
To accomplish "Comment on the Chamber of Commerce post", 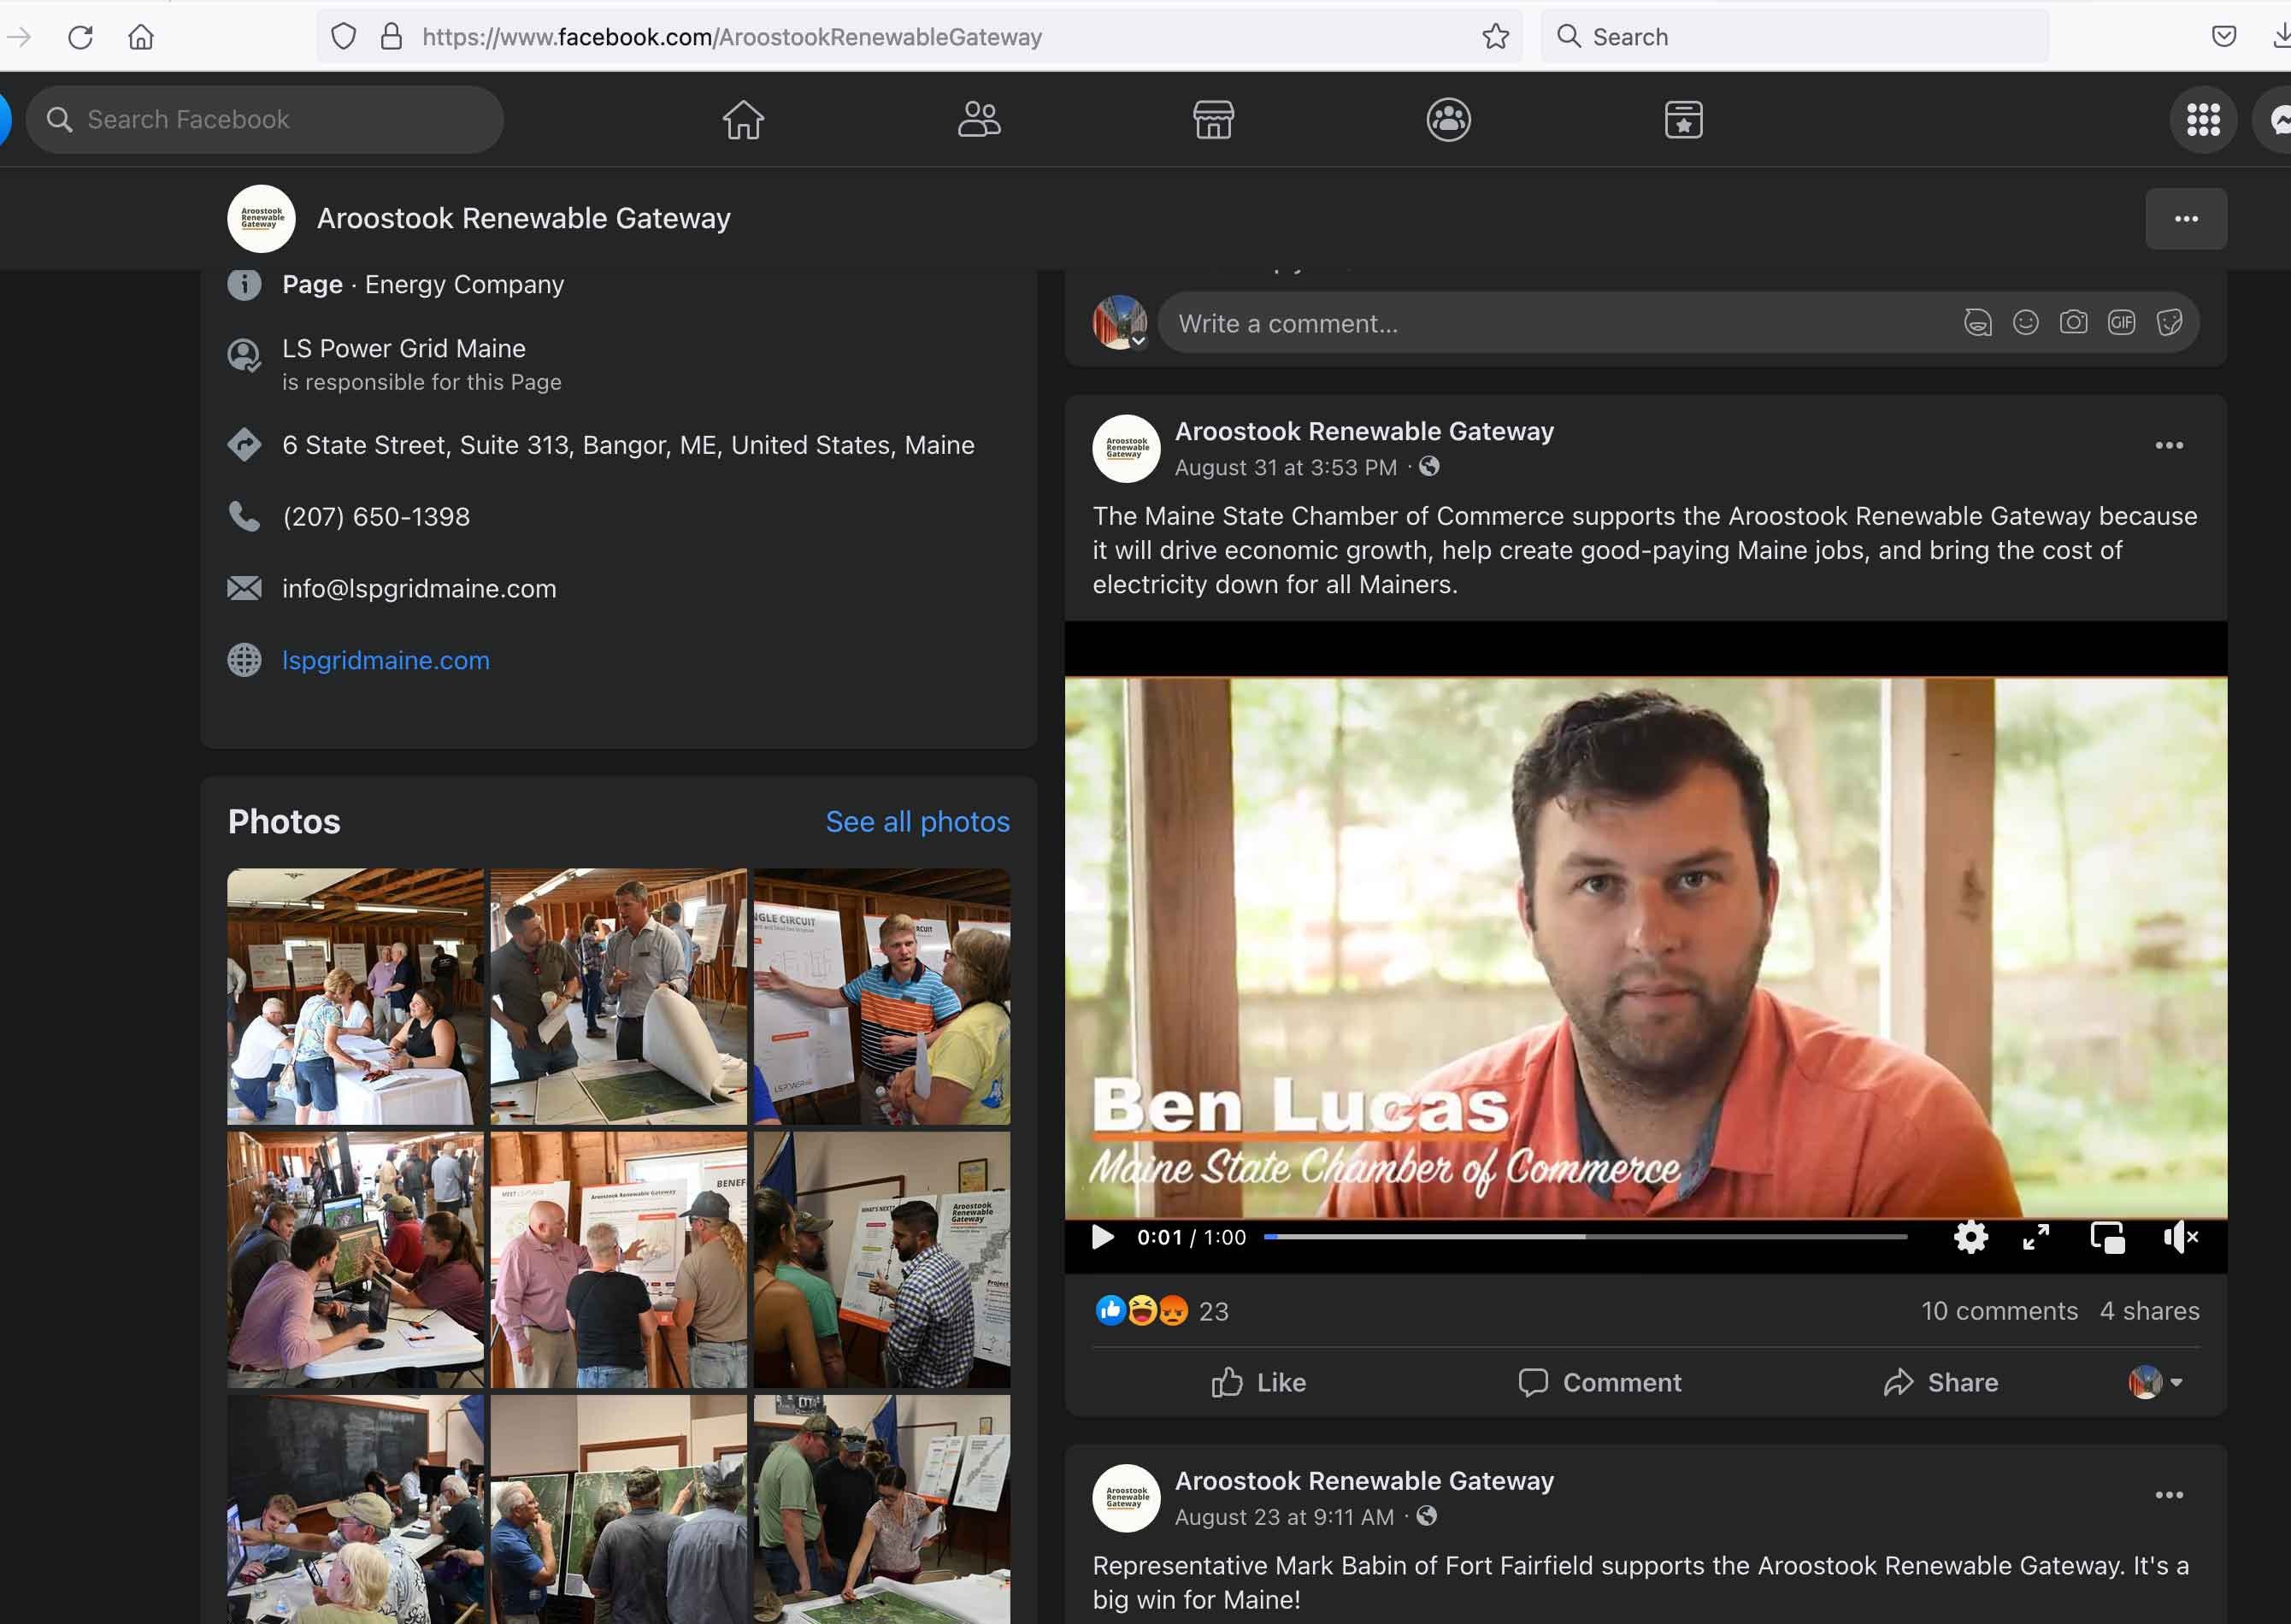I will (x=1600, y=1382).
